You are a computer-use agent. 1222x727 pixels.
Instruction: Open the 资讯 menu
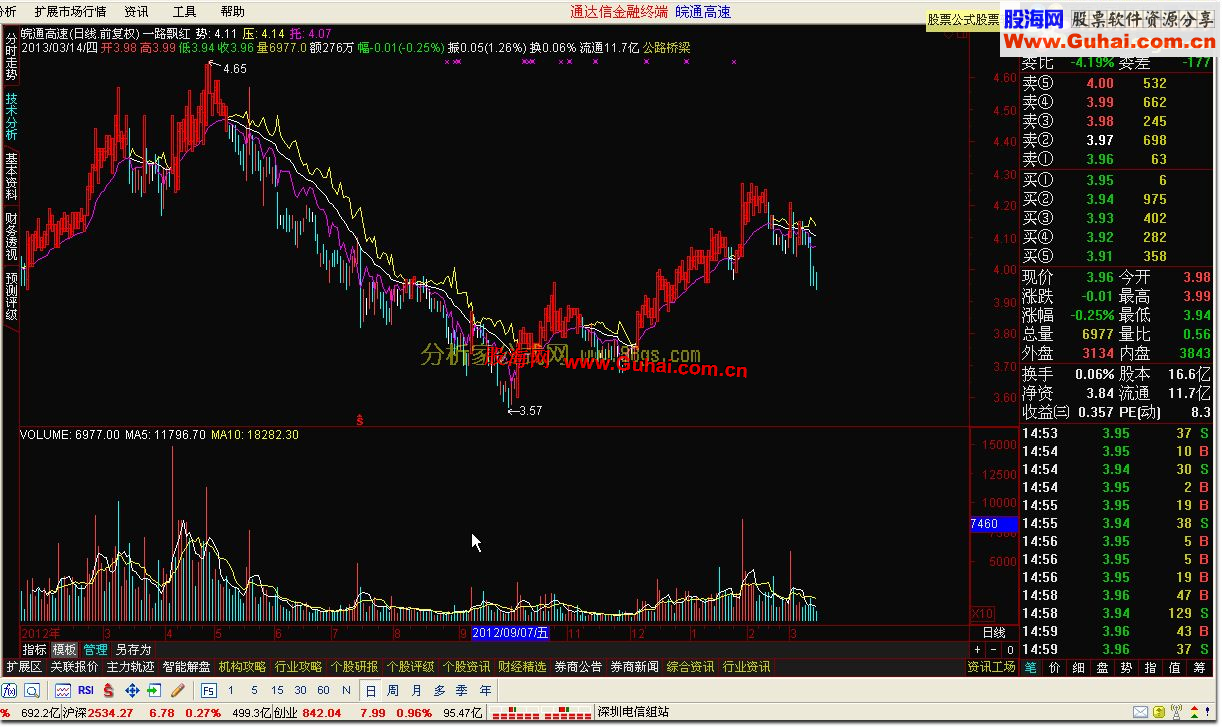136,12
